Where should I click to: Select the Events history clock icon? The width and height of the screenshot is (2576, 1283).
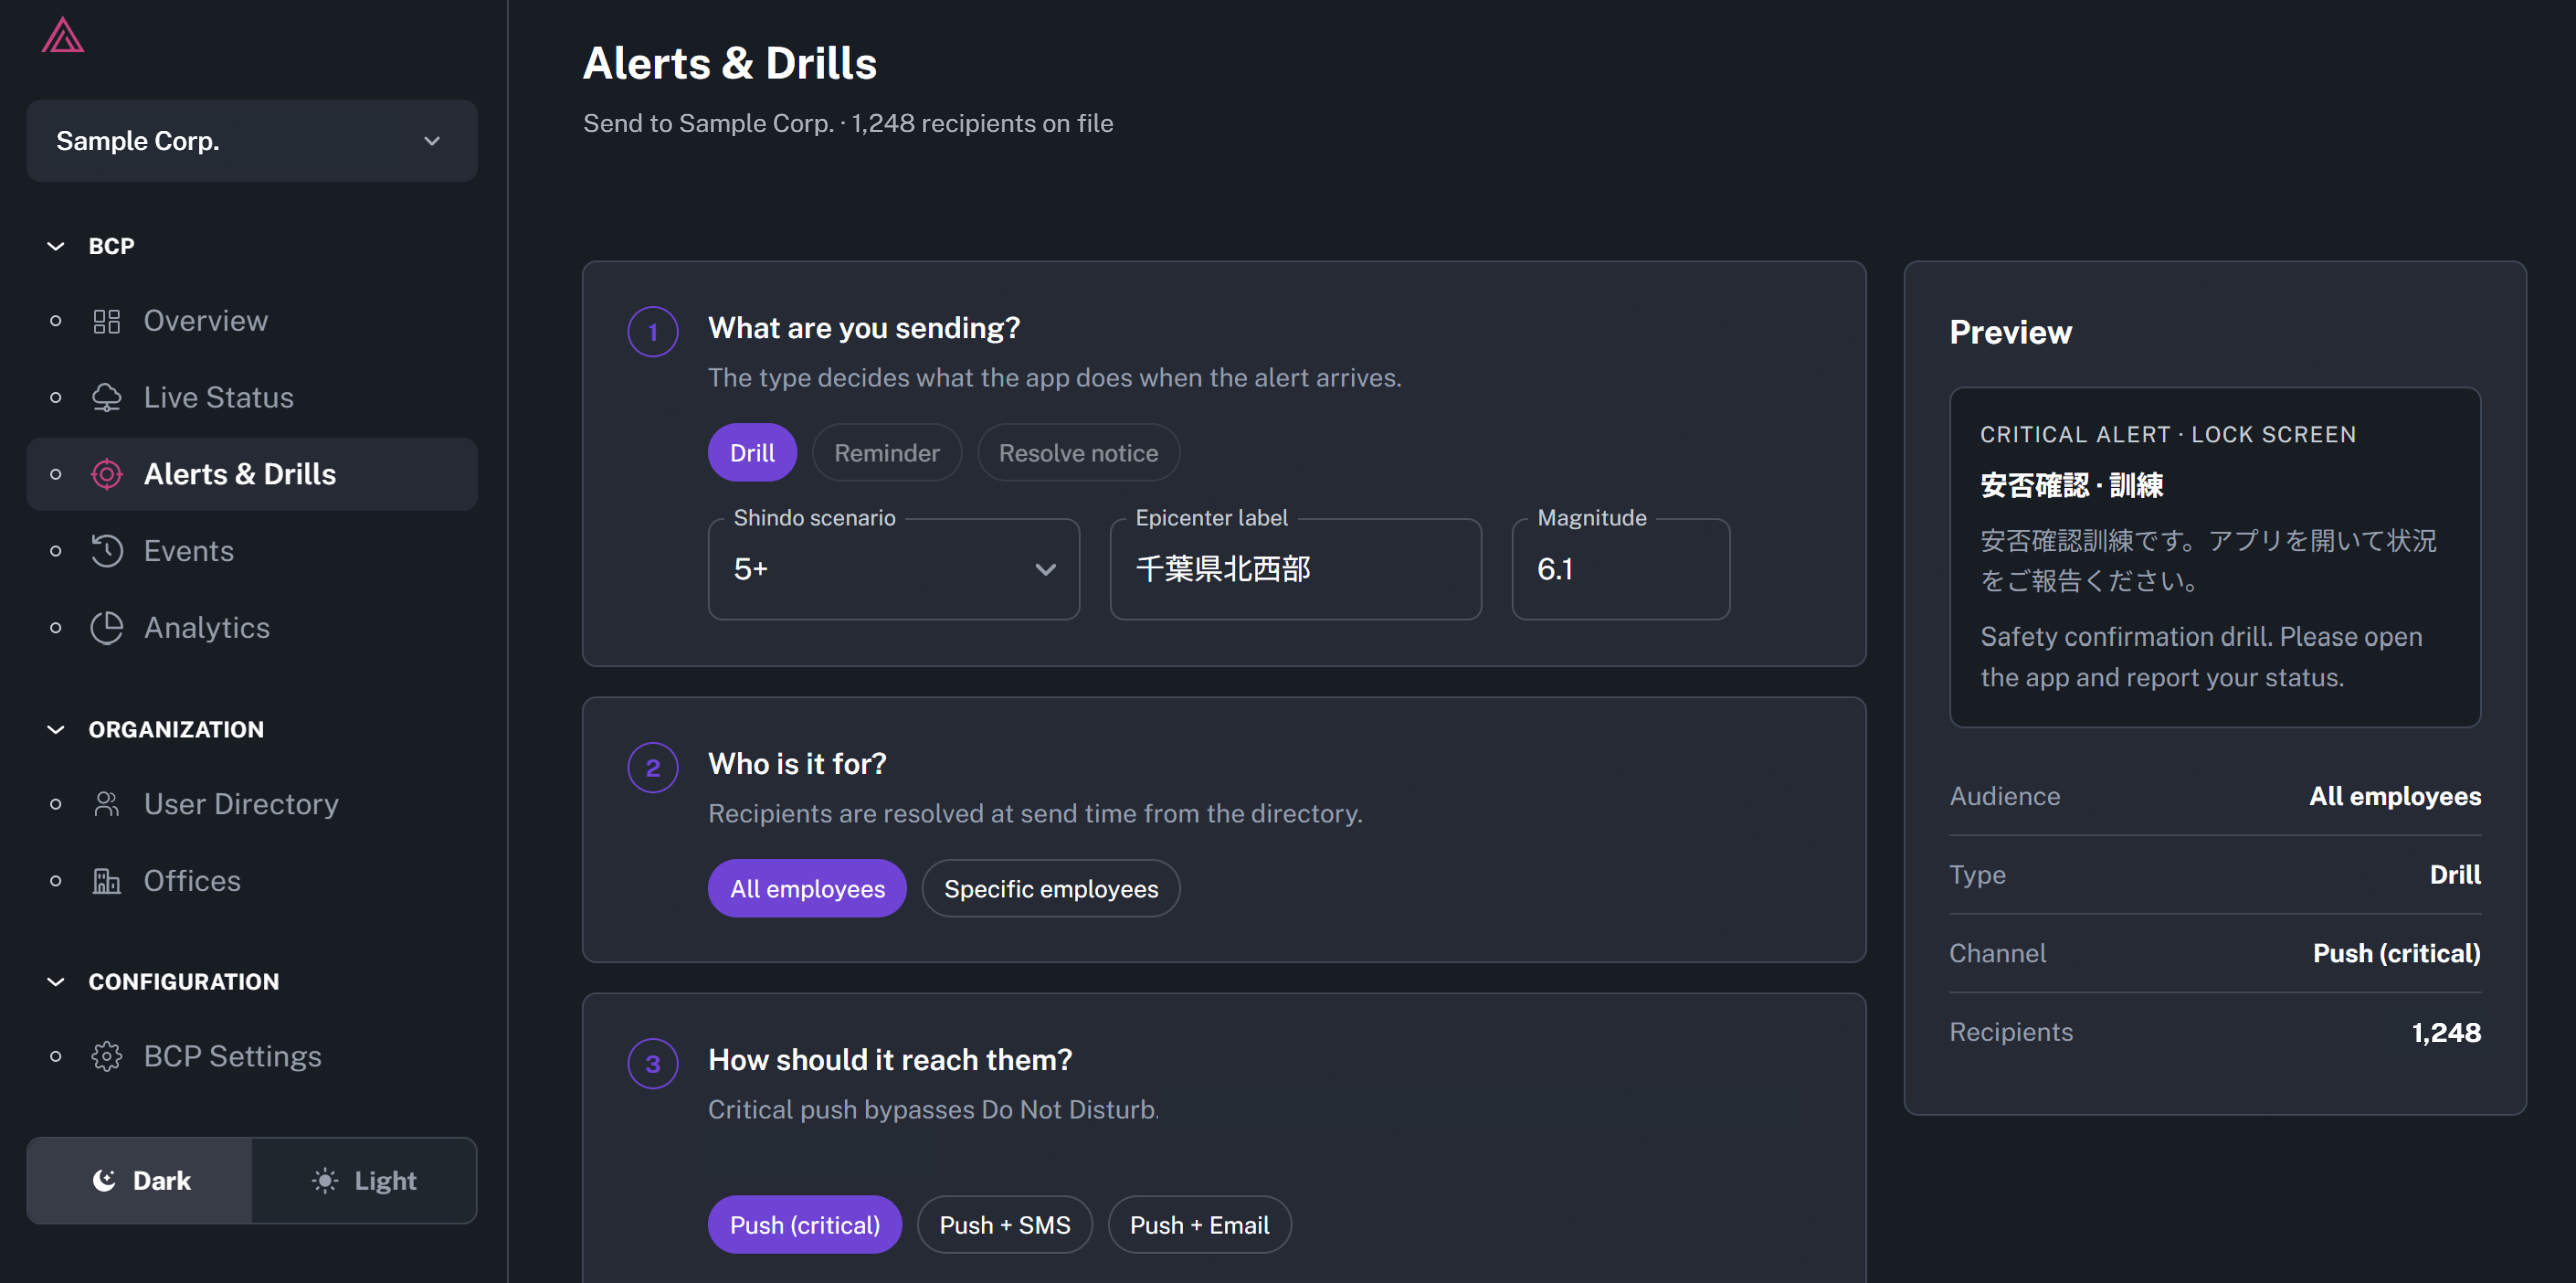point(106,551)
